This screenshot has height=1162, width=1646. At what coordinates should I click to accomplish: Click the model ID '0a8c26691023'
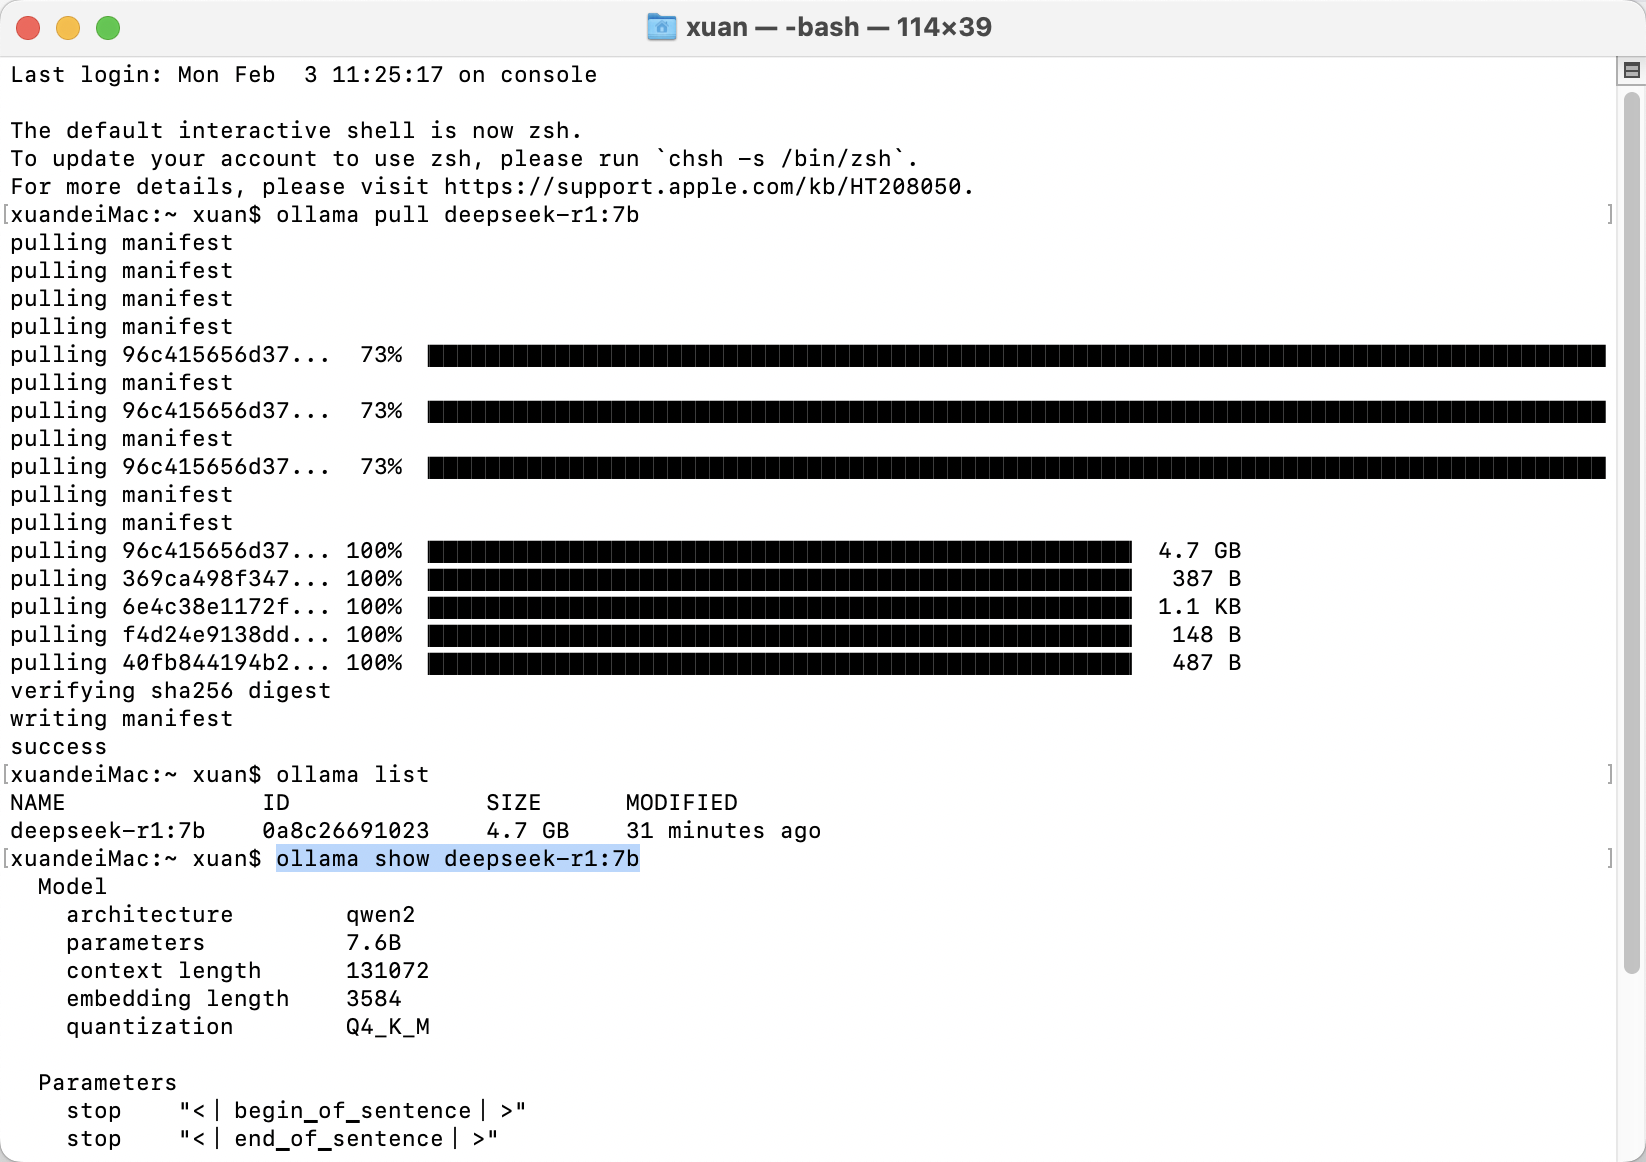coord(346,831)
